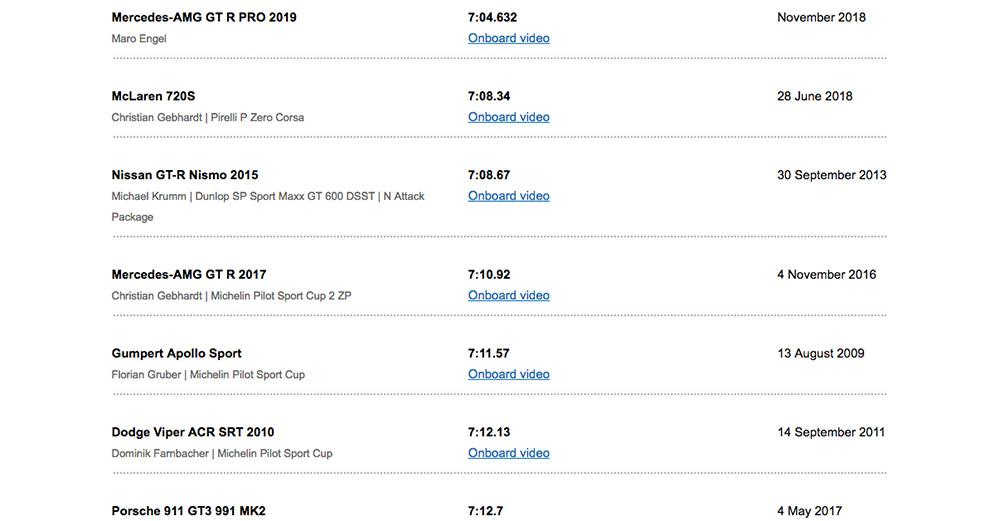1000x521 pixels.
Task: Click the 7:04.632 lap time
Action: [x=492, y=17]
